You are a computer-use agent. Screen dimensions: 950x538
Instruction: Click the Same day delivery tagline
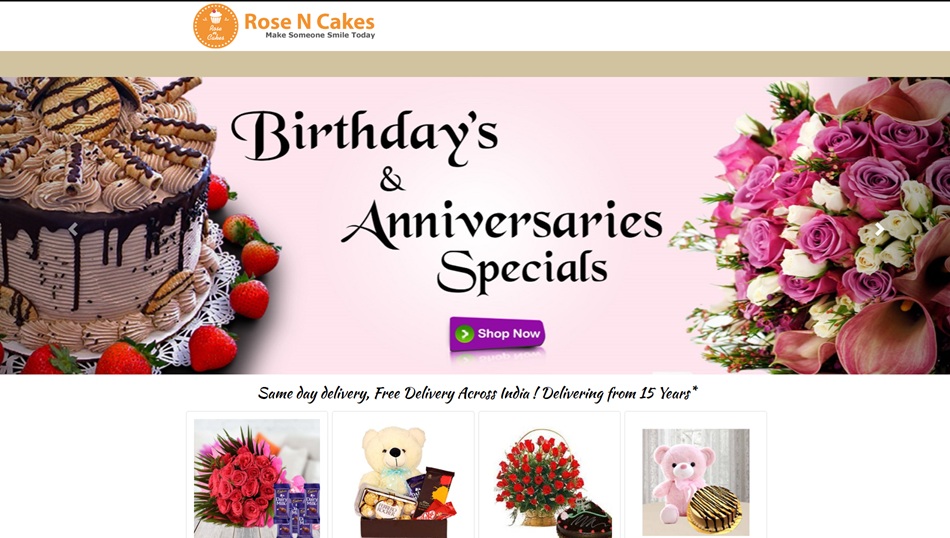pyautogui.click(x=477, y=394)
